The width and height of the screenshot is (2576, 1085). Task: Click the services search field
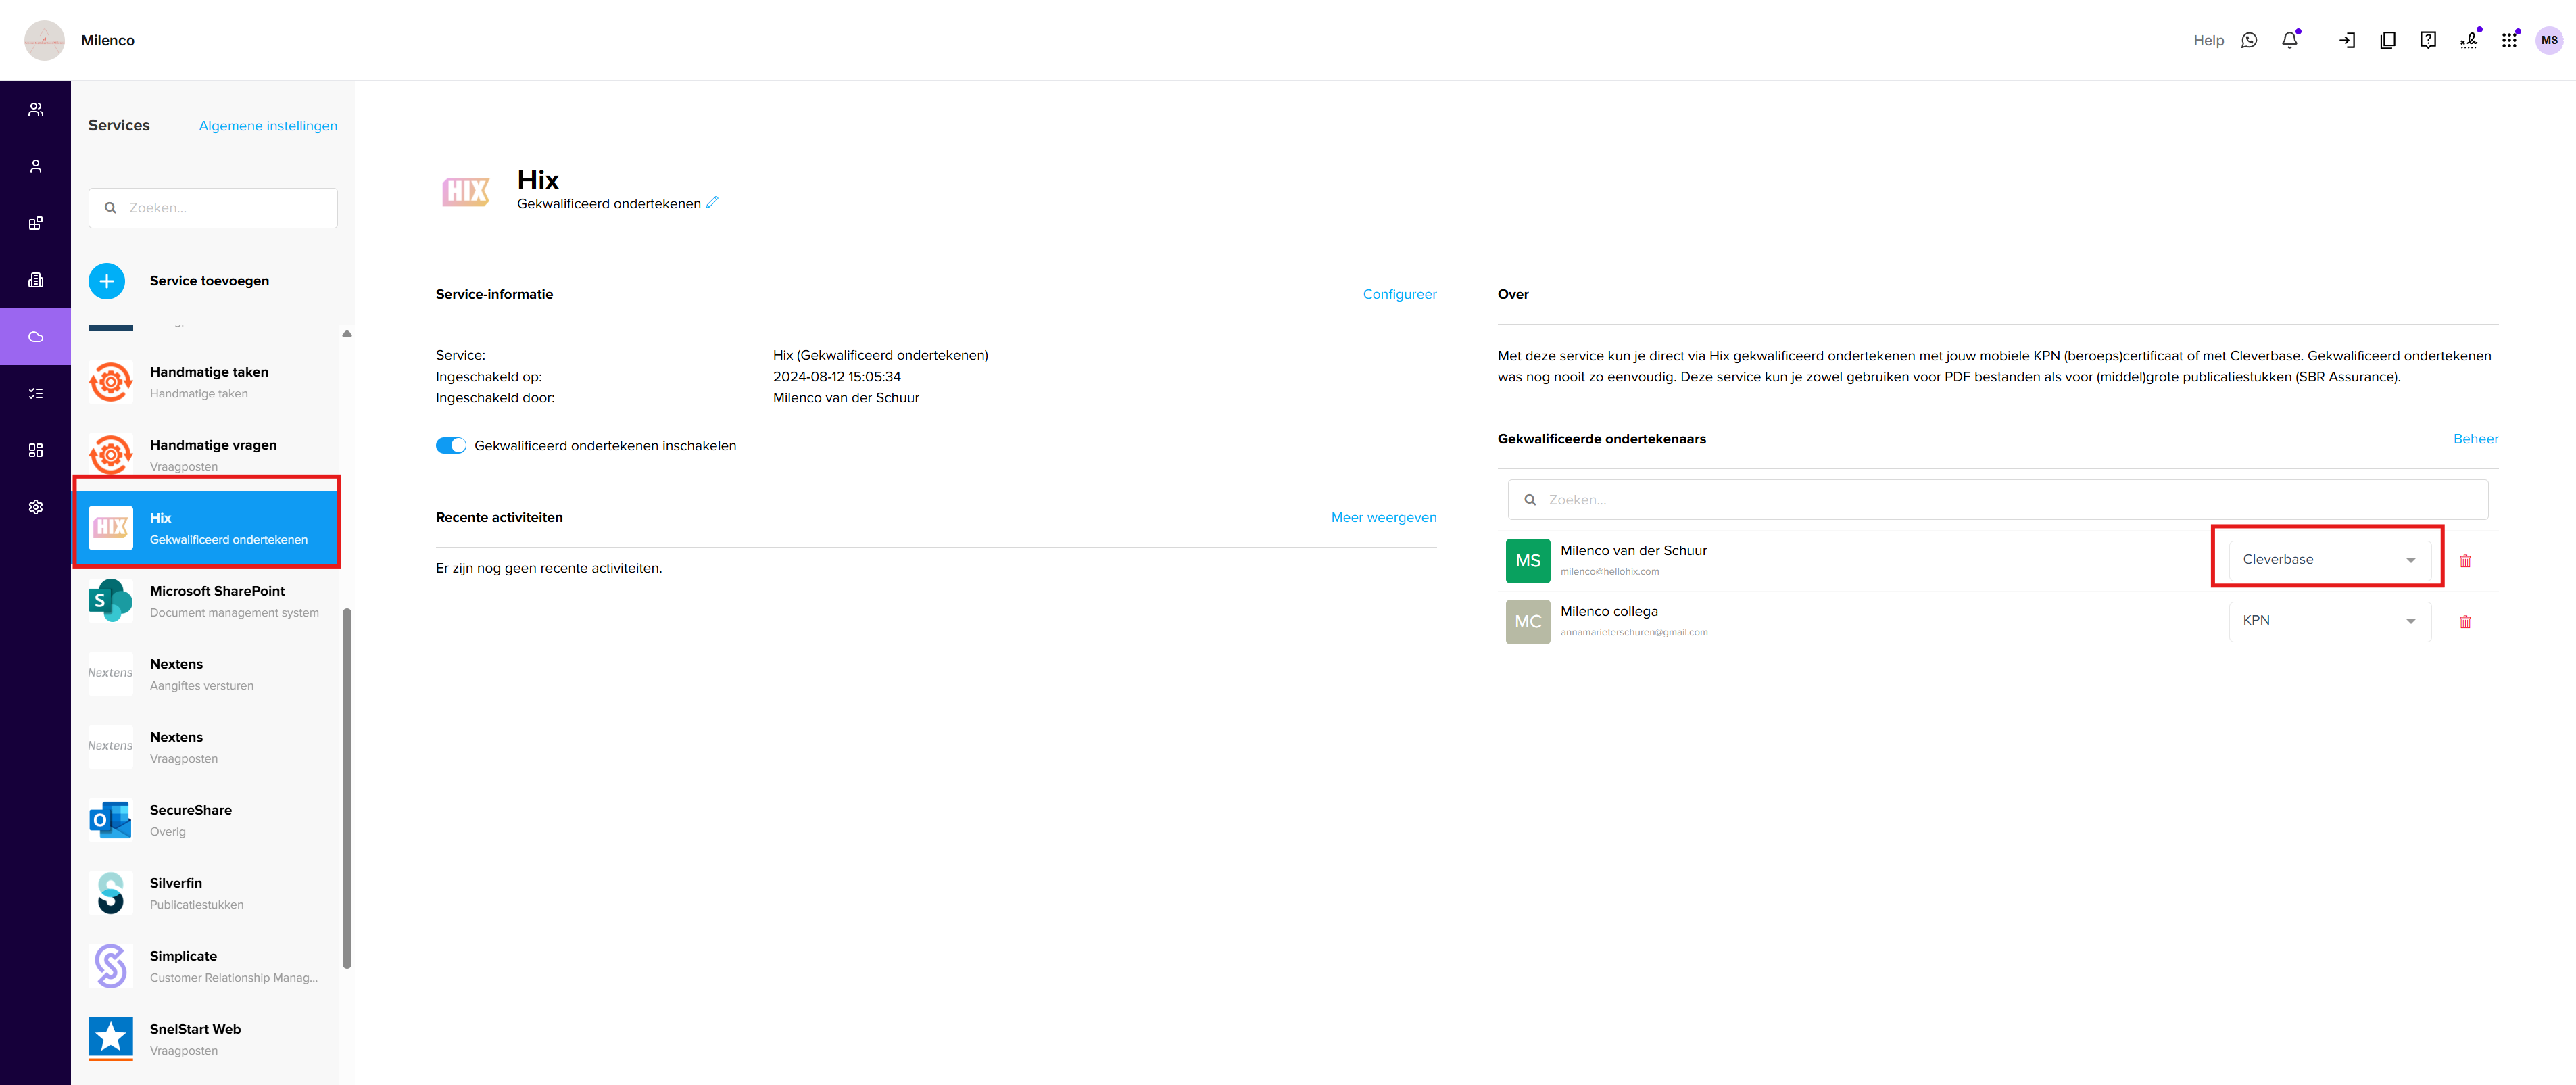[213, 208]
